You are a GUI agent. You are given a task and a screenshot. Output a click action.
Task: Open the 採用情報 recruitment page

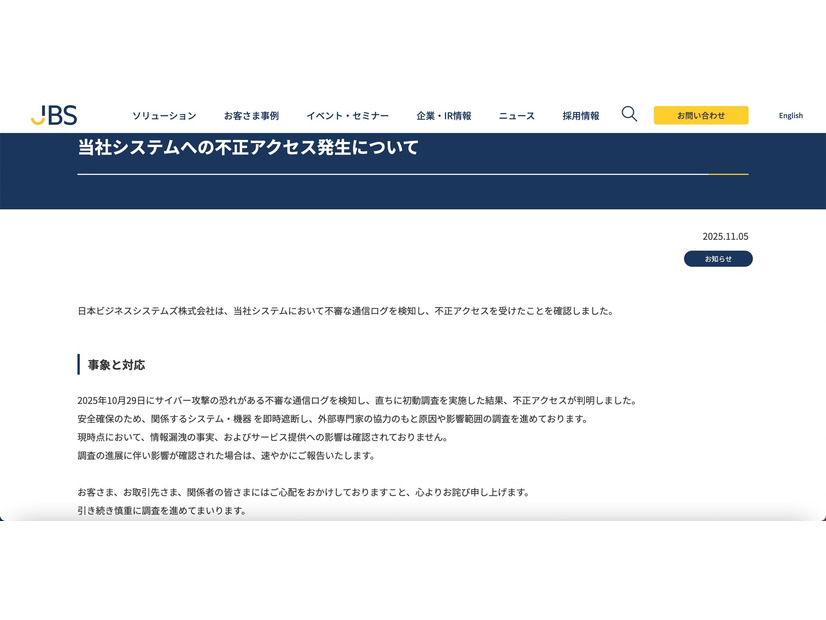(x=580, y=115)
